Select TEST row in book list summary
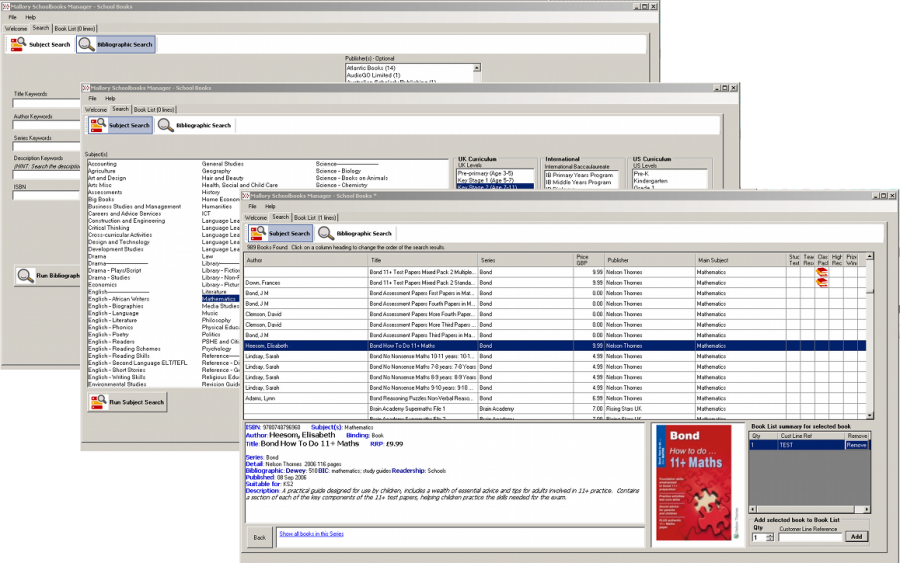Viewport: 900px width, 563px height. 809,445
